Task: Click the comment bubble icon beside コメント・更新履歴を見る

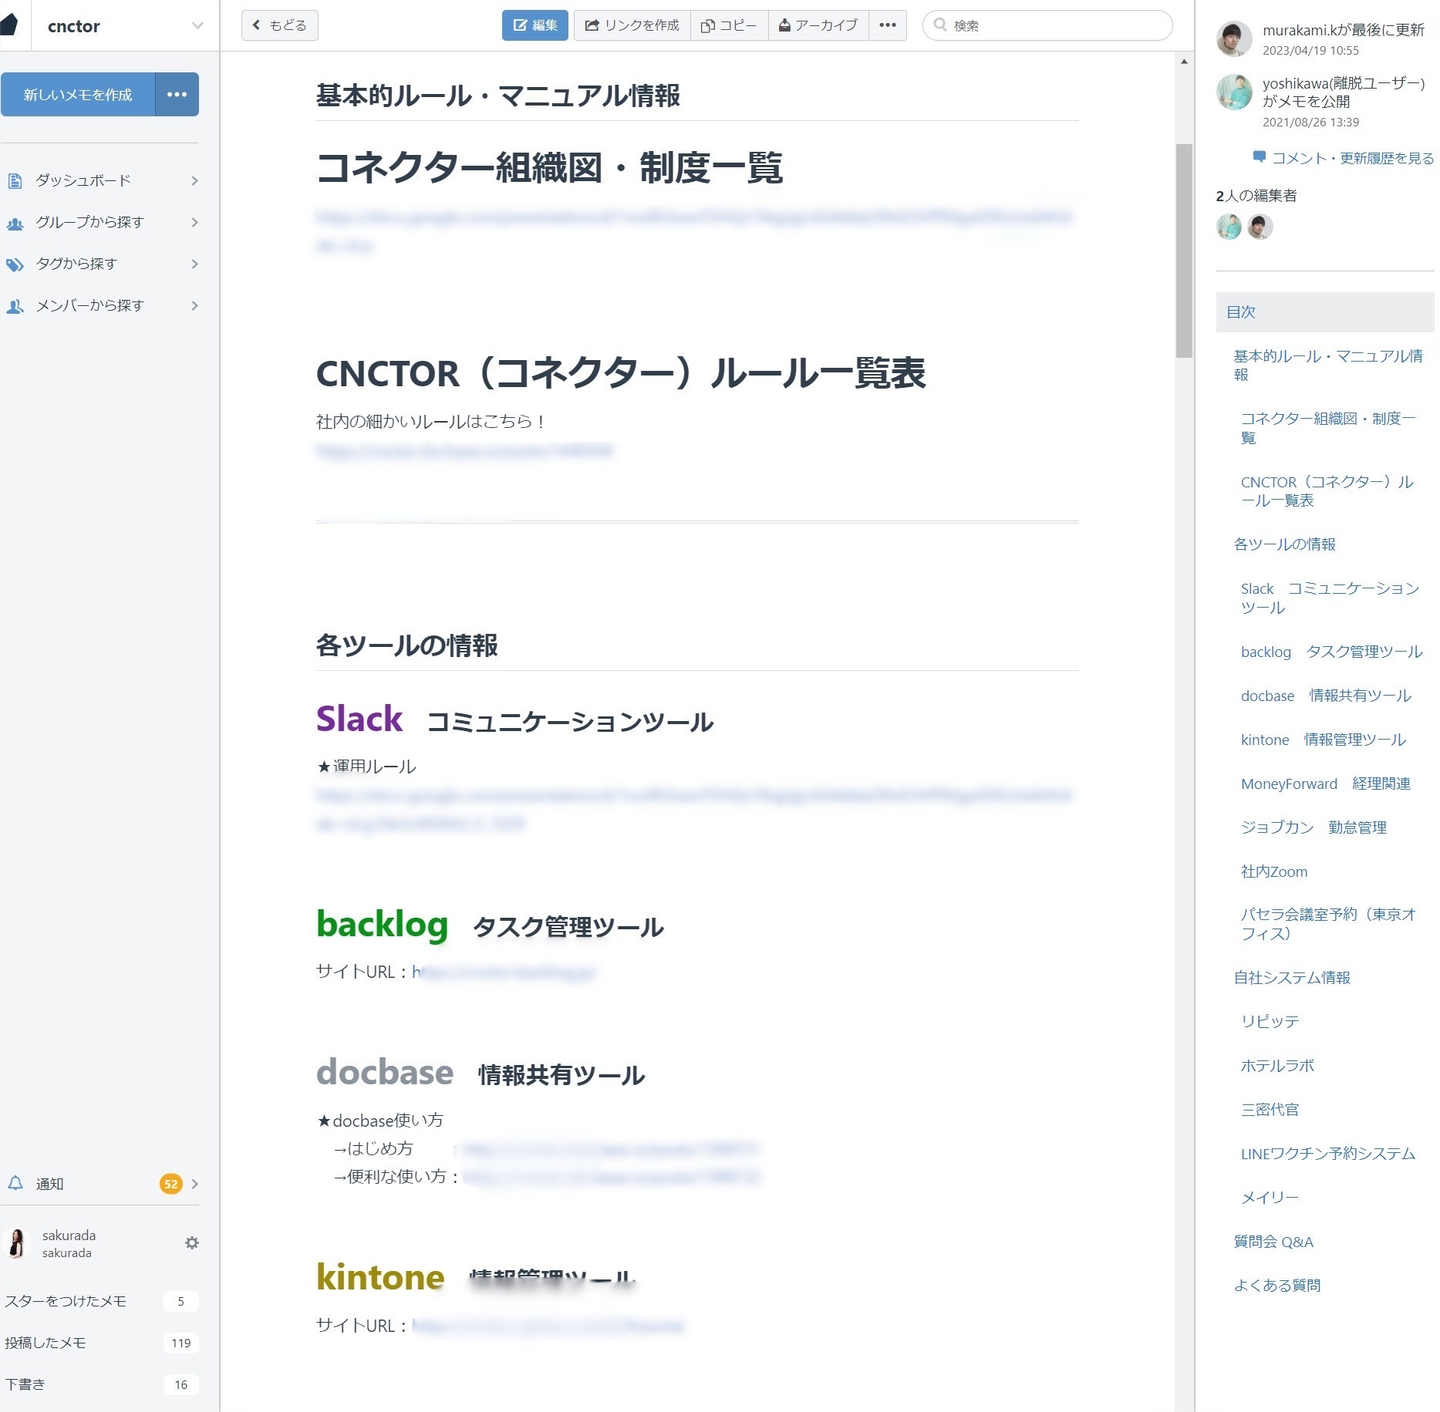Action: click(x=1259, y=157)
